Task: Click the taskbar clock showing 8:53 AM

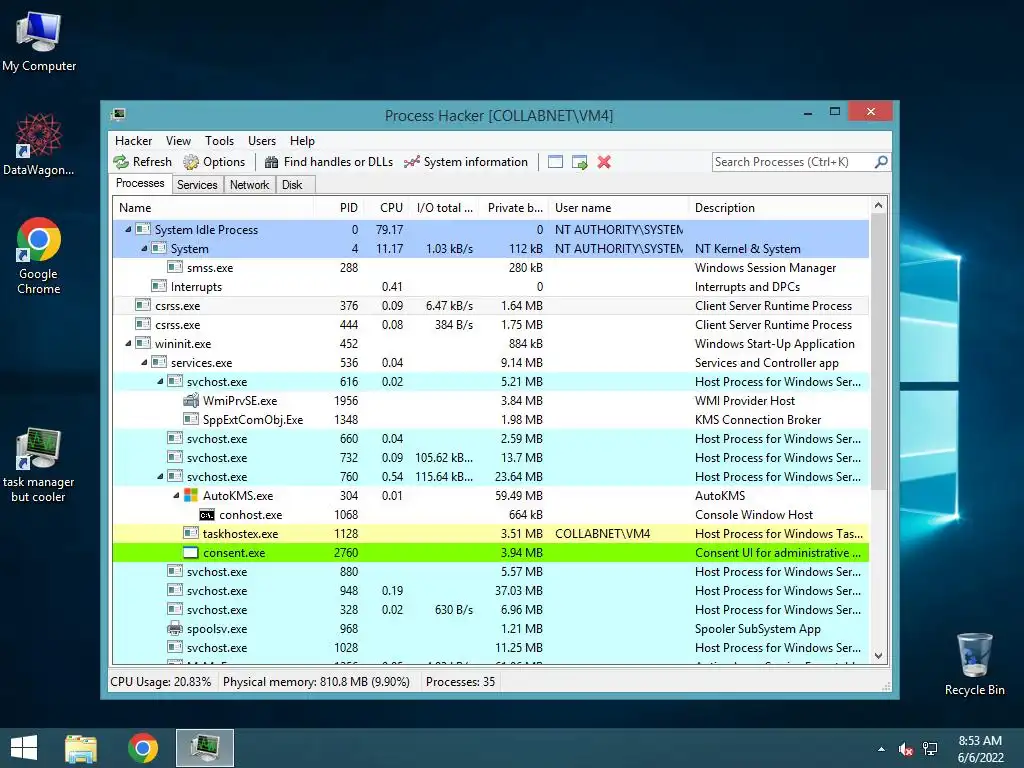Action: pyautogui.click(x=980, y=749)
